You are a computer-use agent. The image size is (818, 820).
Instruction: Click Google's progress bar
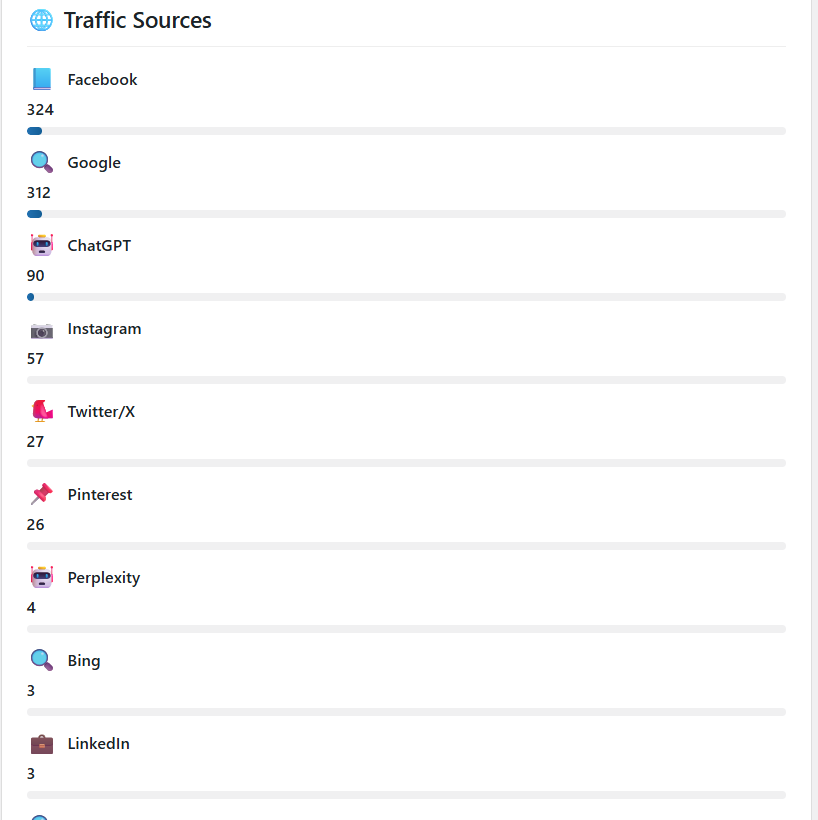click(x=405, y=213)
